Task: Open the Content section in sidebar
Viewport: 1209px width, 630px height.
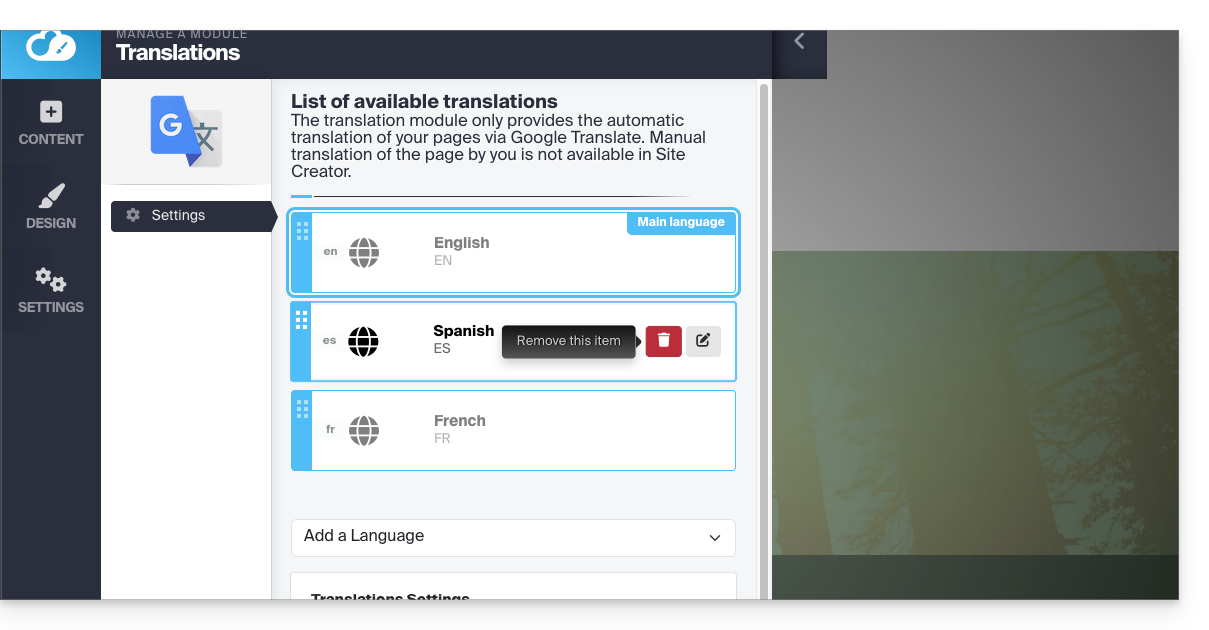Action: [51, 123]
